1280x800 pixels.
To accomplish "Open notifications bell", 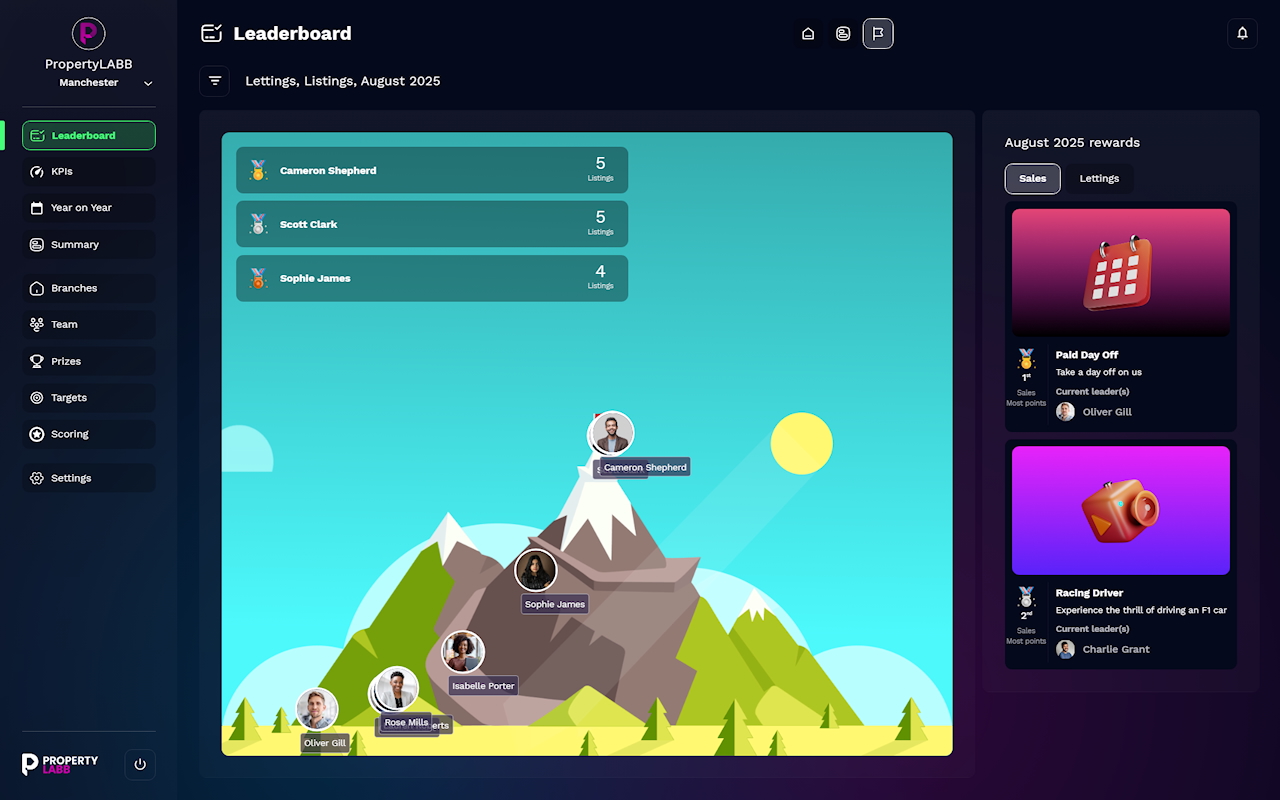I will tap(1242, 33).
